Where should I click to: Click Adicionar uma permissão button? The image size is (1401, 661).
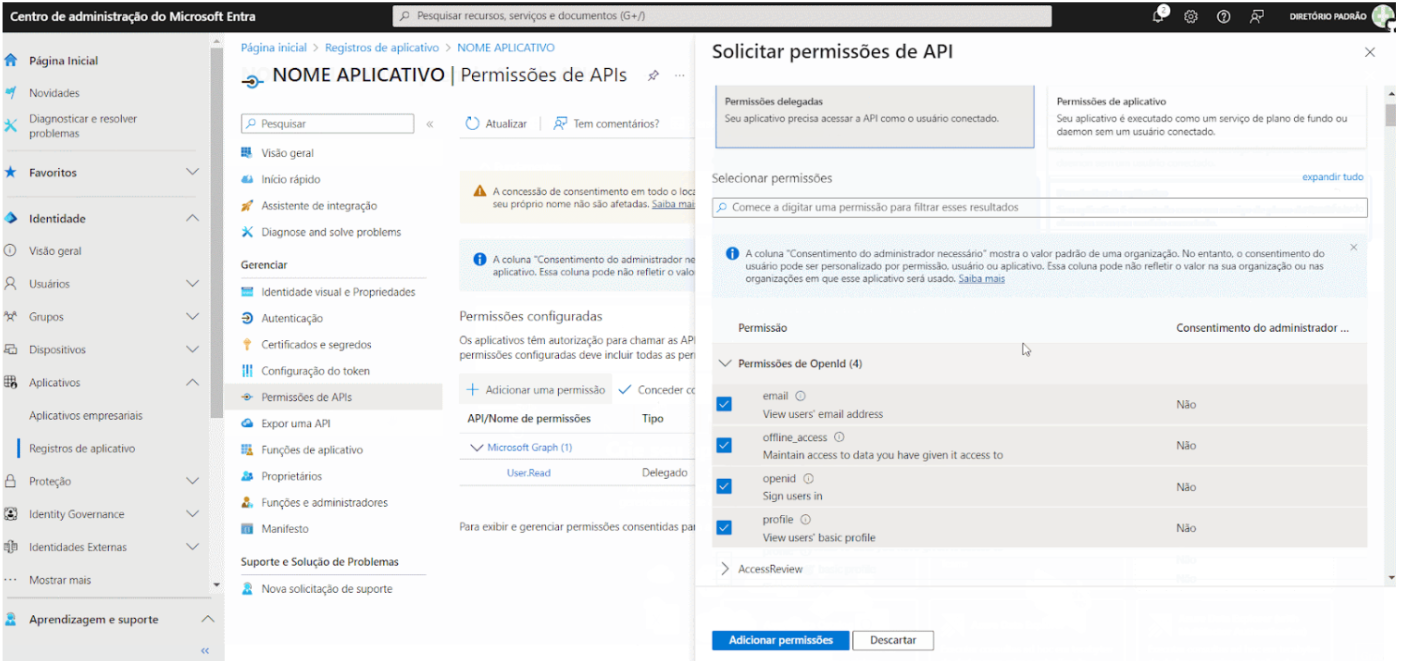tap(537, 390)
